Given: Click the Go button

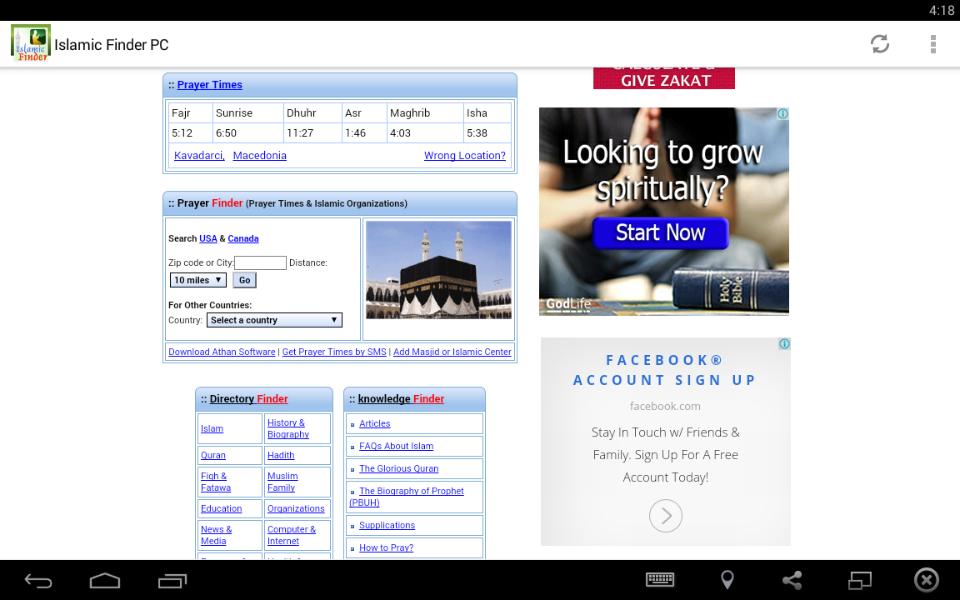Looking at the screenshot, I should coord(244,280).
